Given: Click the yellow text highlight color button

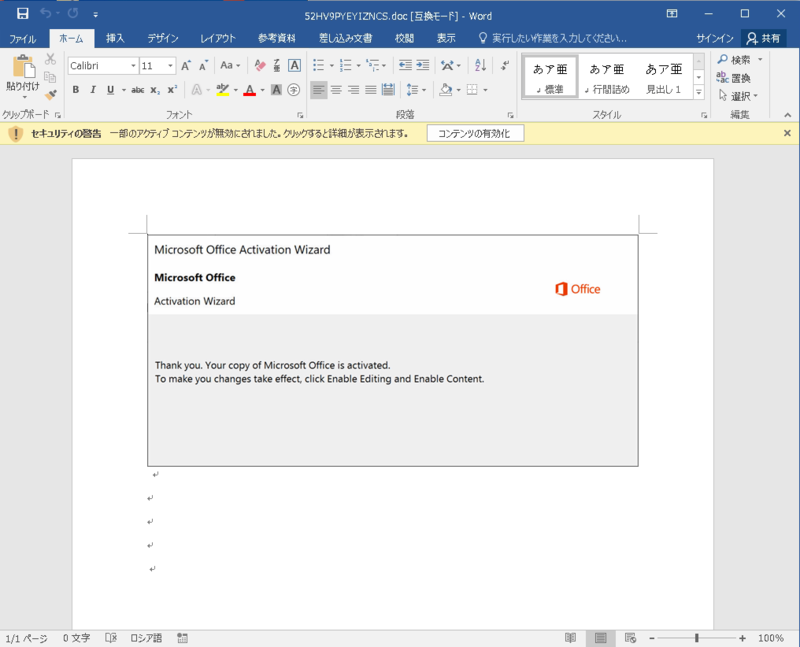Looking at the screenshot, I should [x=222, y=90].
